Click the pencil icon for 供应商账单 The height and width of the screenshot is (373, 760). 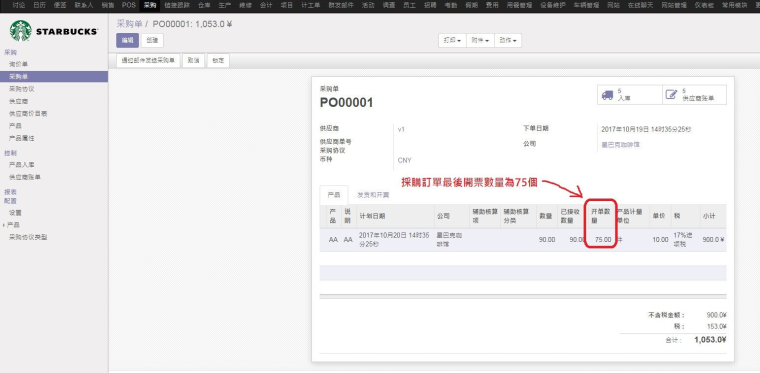tap(671, 94)
